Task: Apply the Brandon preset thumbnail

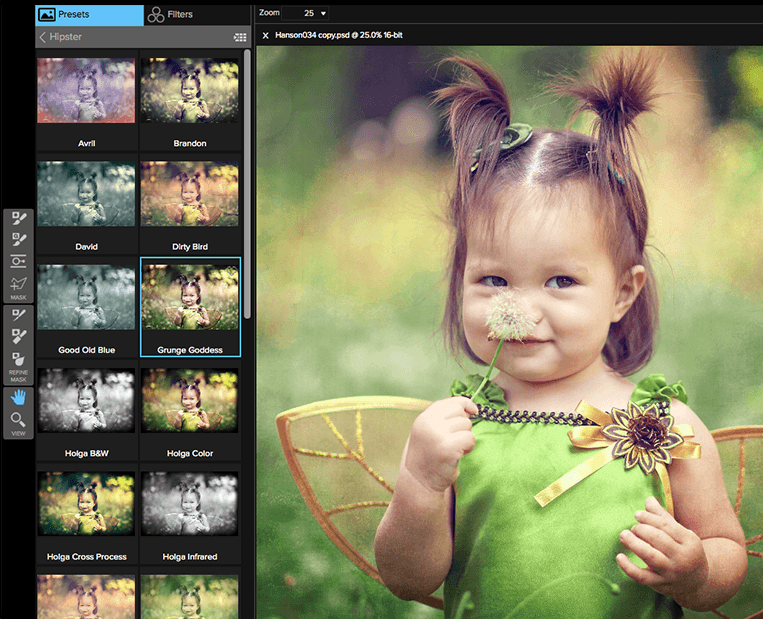Action: click(190, 91)
